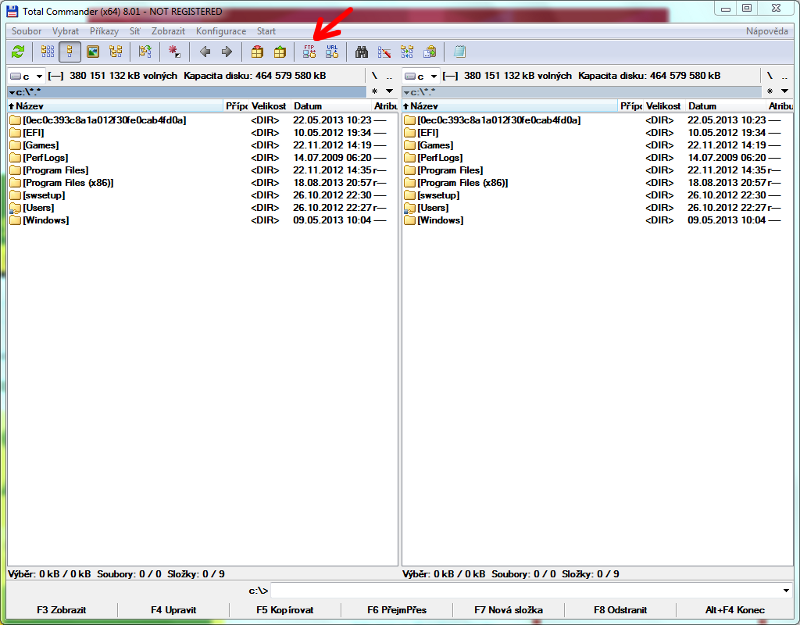Open left panel directory history arrow
800x625 pixels.
click(x=389, y=91)
